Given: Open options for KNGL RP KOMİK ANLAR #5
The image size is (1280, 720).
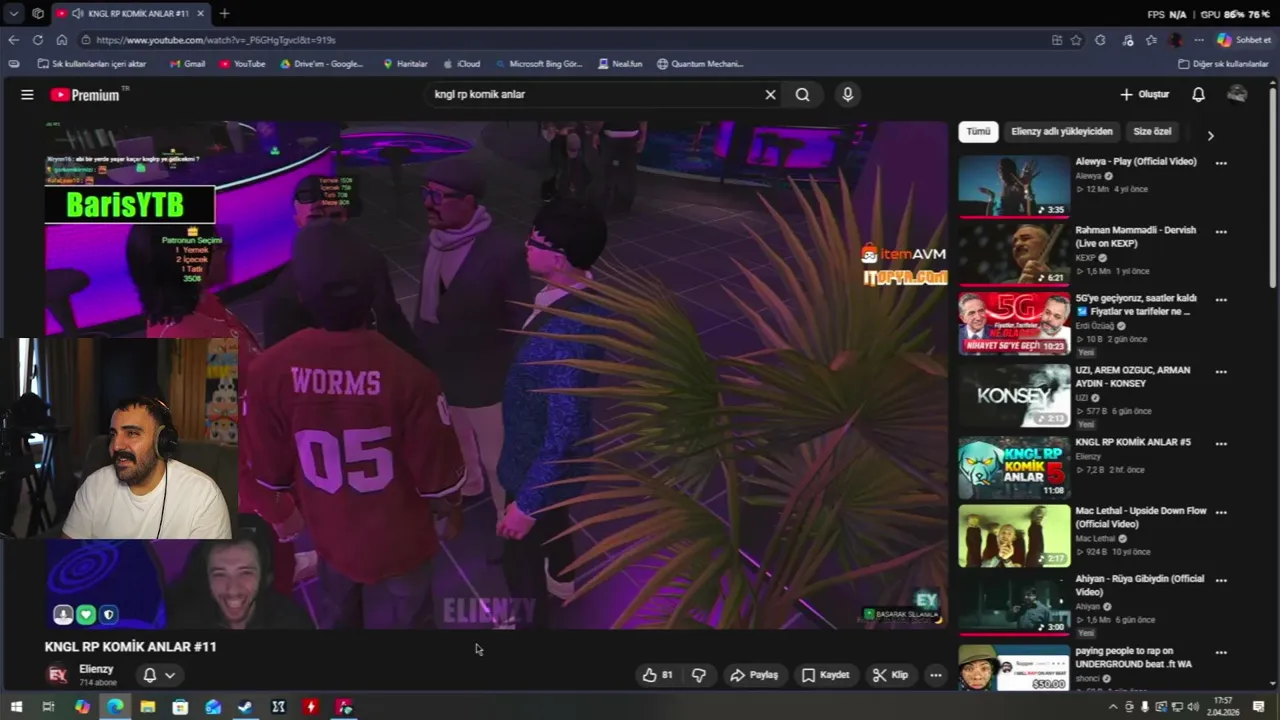Looking at the screenshot, I should pyautogui.click(x=1221, y=444).
